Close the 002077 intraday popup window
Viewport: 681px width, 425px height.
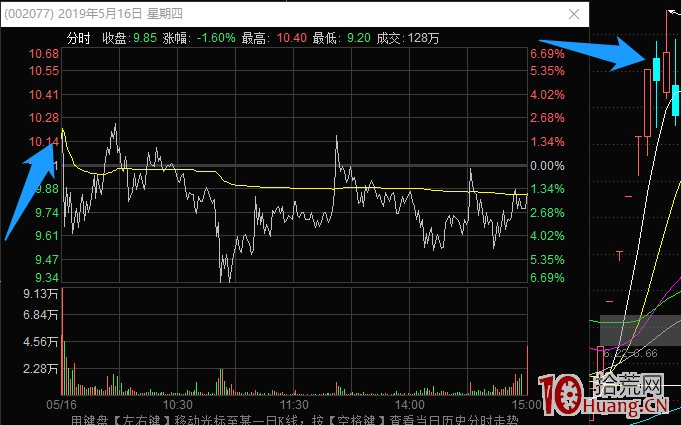point(574,14)
